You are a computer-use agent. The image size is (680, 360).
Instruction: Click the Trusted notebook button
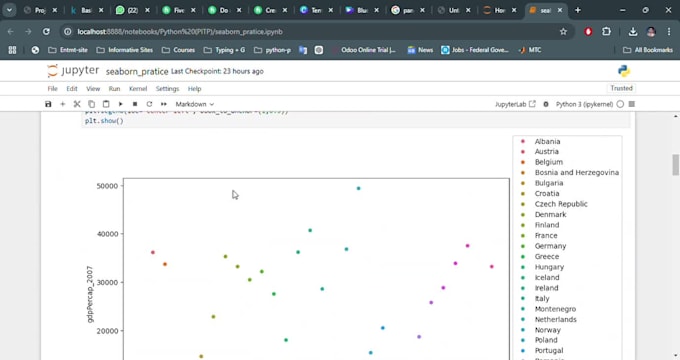tap(621, 88)
